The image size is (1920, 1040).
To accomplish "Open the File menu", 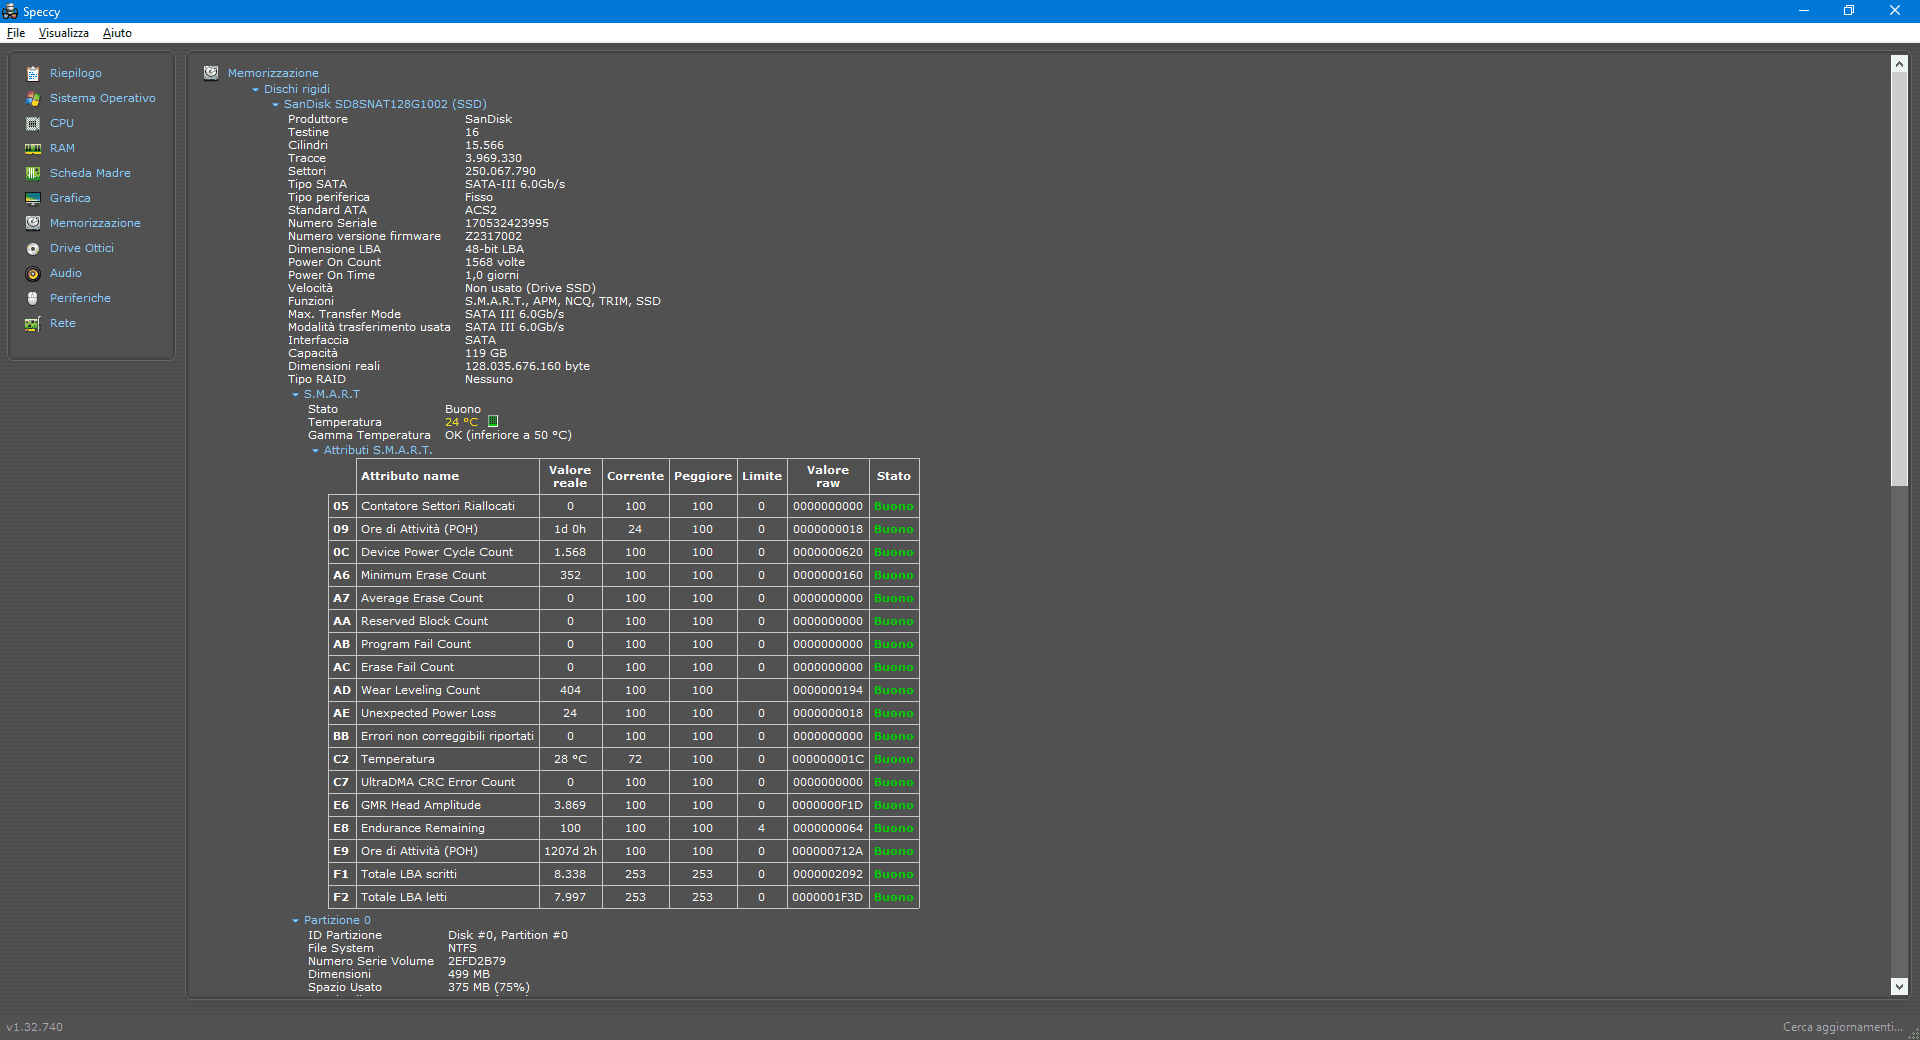I will (x=16, y=33).
